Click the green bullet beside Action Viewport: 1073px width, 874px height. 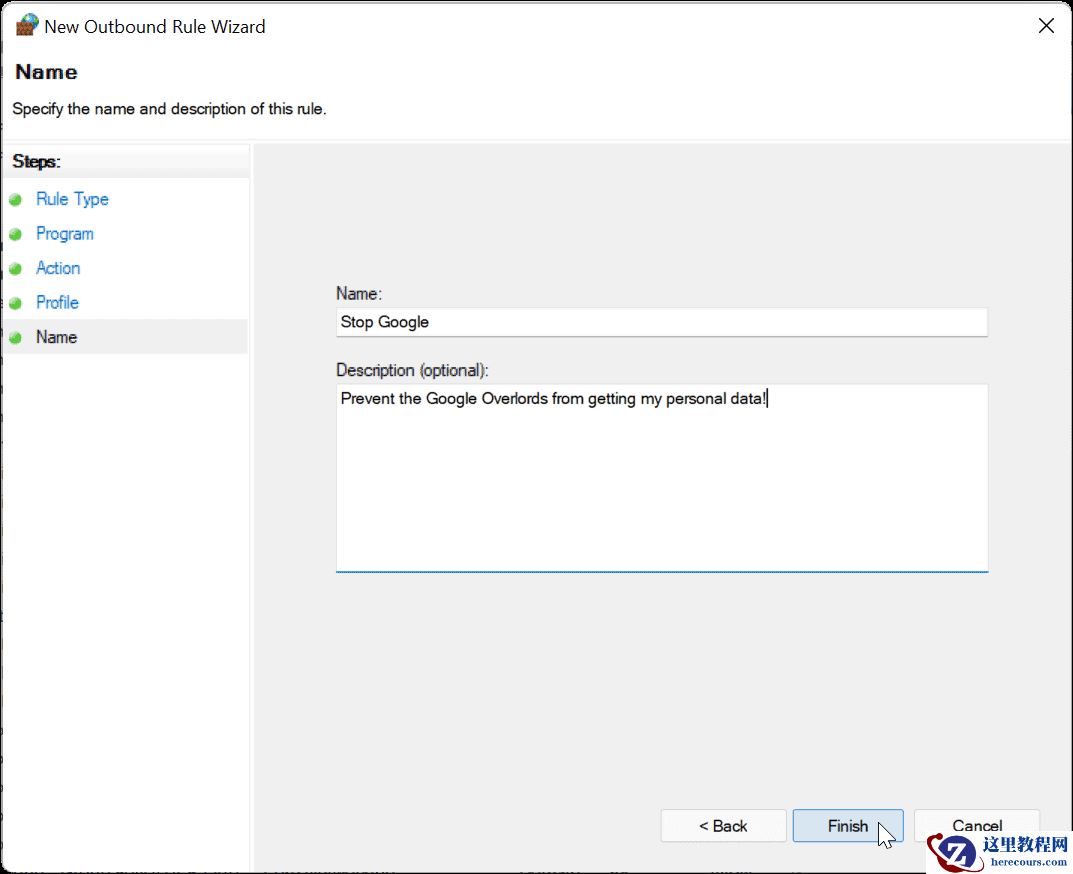(x=15, y=269)
